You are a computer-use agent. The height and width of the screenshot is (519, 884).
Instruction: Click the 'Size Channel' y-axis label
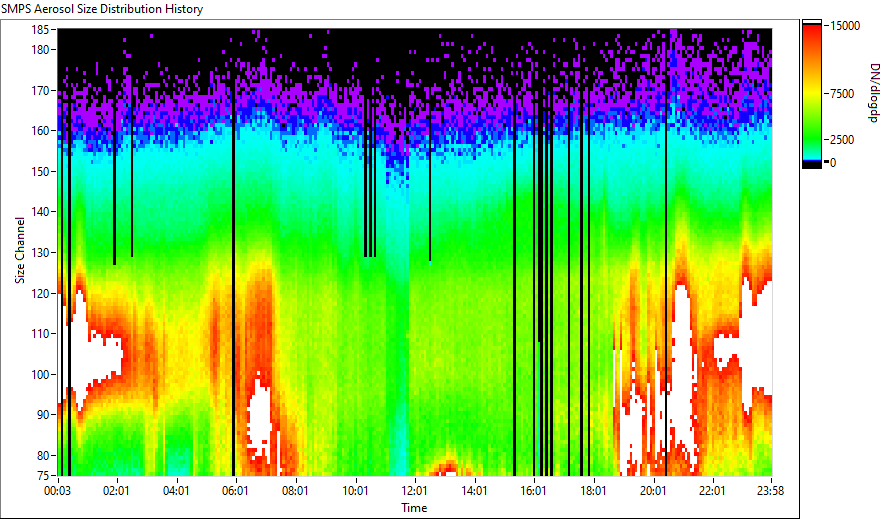pos(20,250)
